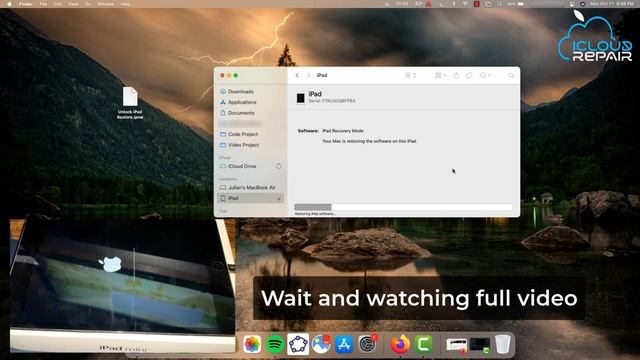Viewport: 640px width, 360px height.
Task: Click the Wi-Fi icon in menu bar
Action: [x=464, y=4]
